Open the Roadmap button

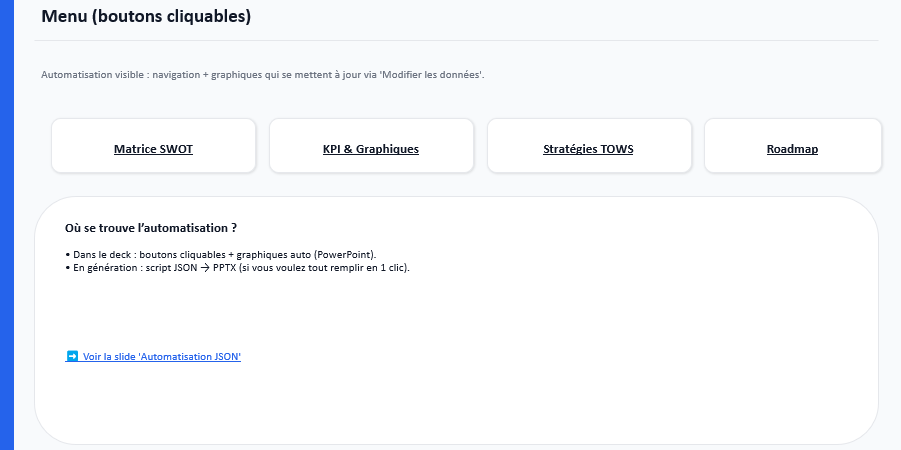[792, 149]
